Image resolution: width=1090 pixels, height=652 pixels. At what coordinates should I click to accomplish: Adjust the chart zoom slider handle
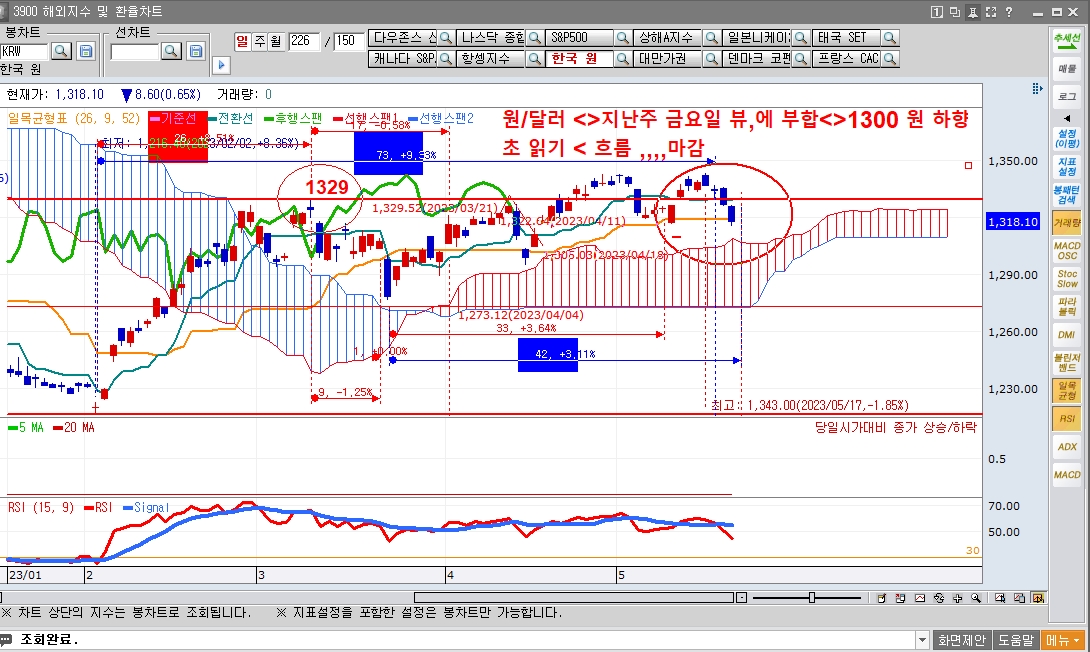point(811,598)
